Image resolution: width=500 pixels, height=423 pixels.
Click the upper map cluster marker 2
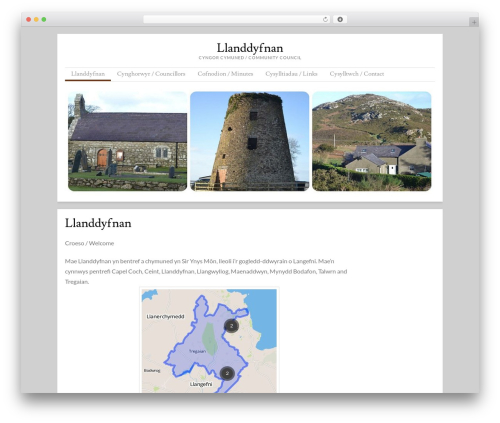pos(231,326)
